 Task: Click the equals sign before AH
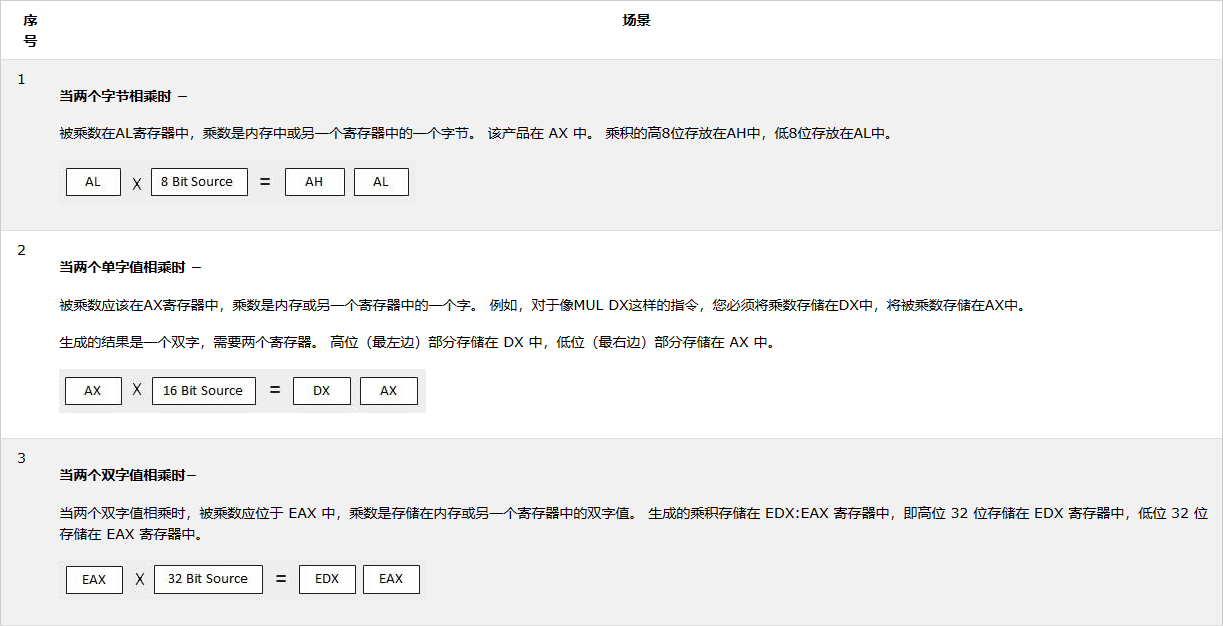click(265, 182)
